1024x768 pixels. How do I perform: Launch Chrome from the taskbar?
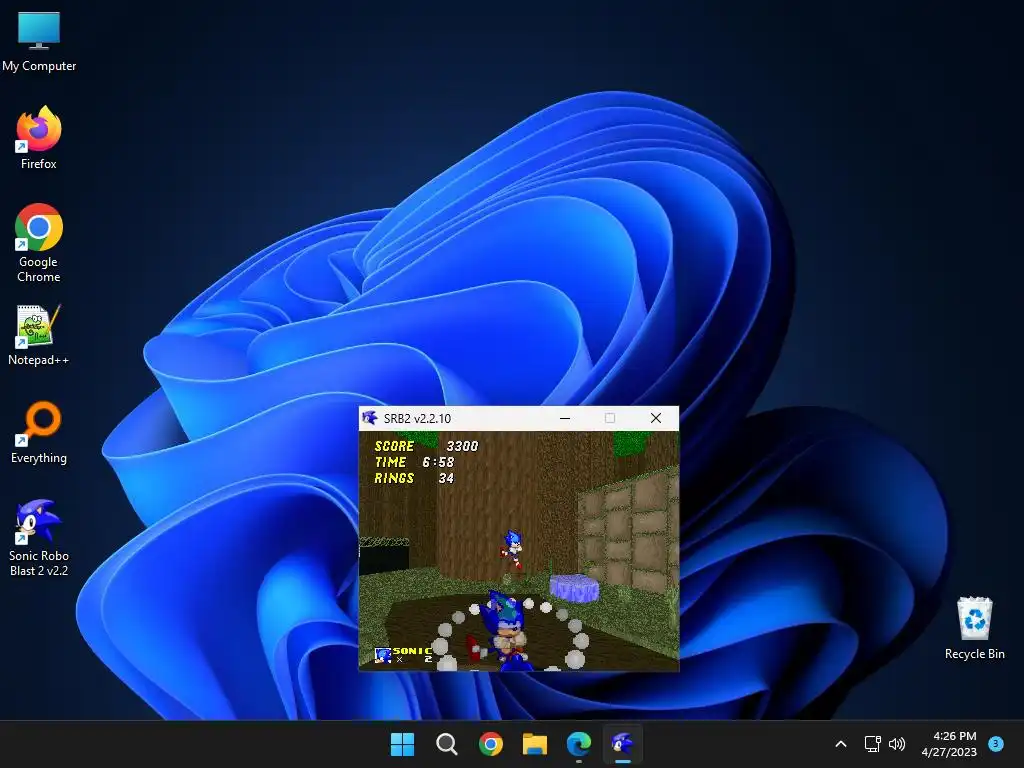click(x=490, y=744)
